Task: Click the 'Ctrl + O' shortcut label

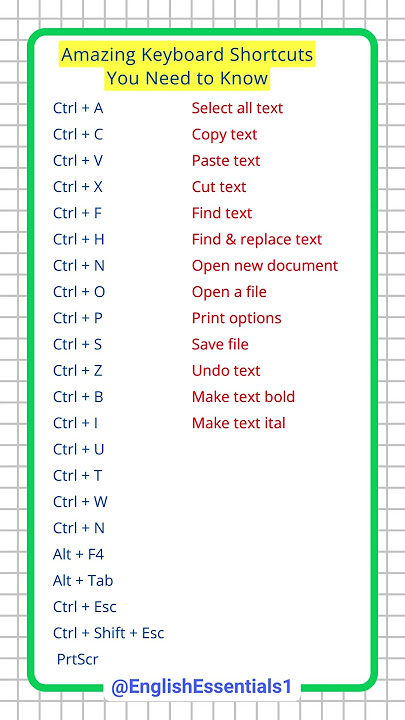Action: (x=79, y=292)
